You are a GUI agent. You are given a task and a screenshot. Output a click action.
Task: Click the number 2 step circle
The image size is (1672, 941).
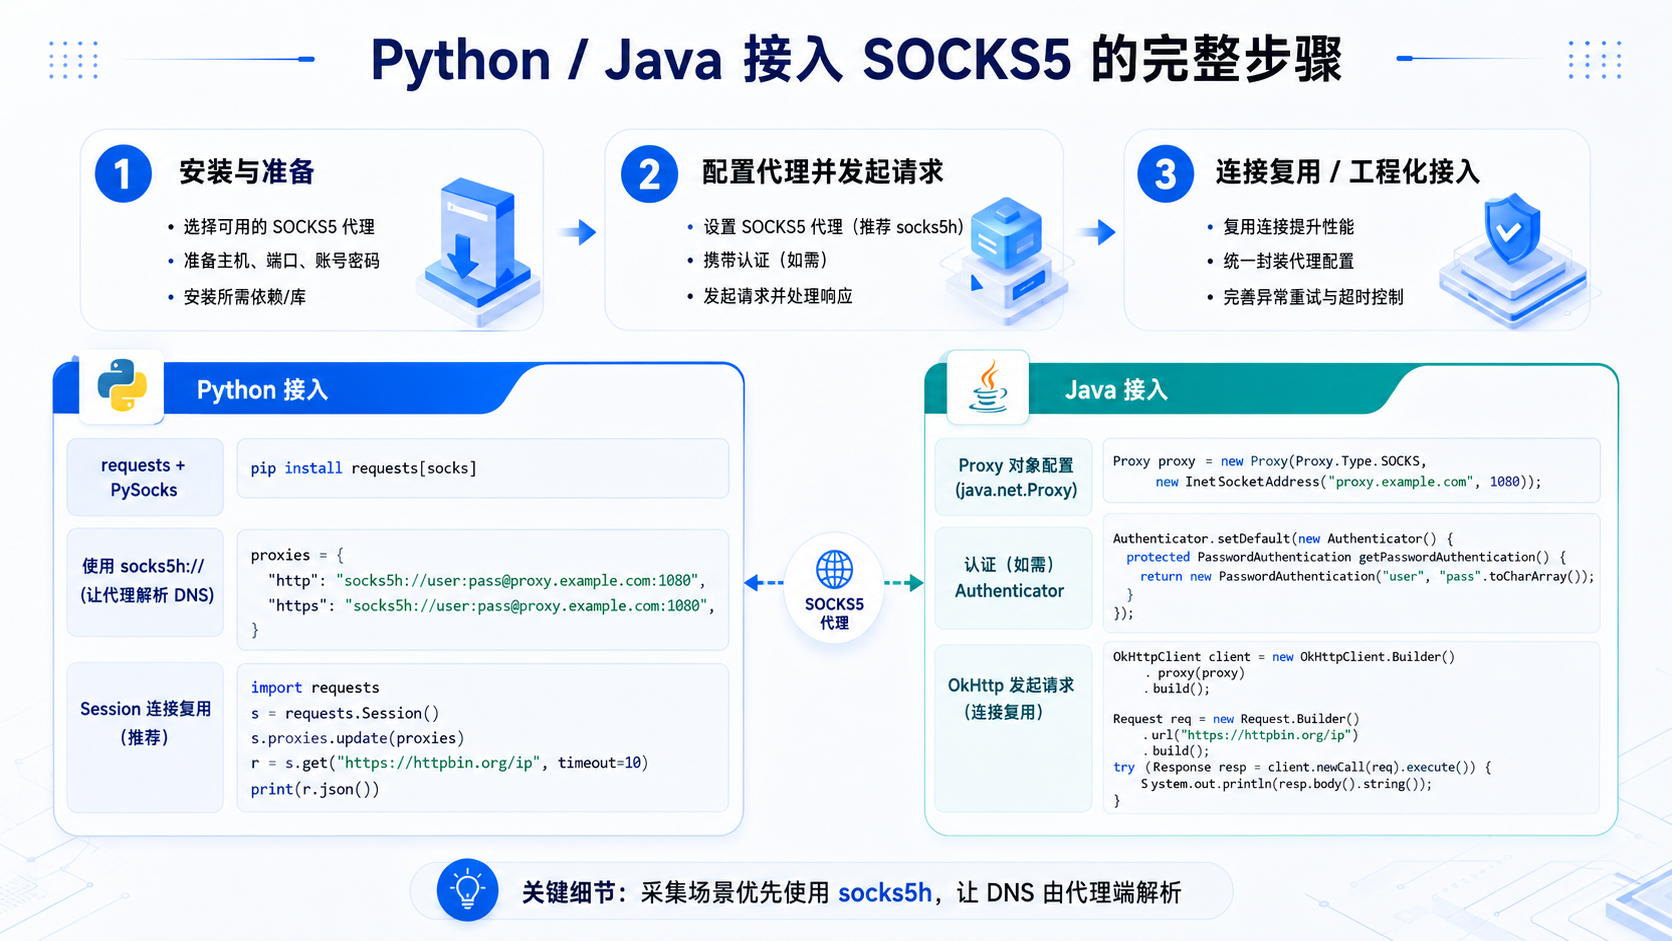click(x=649, y=174)
